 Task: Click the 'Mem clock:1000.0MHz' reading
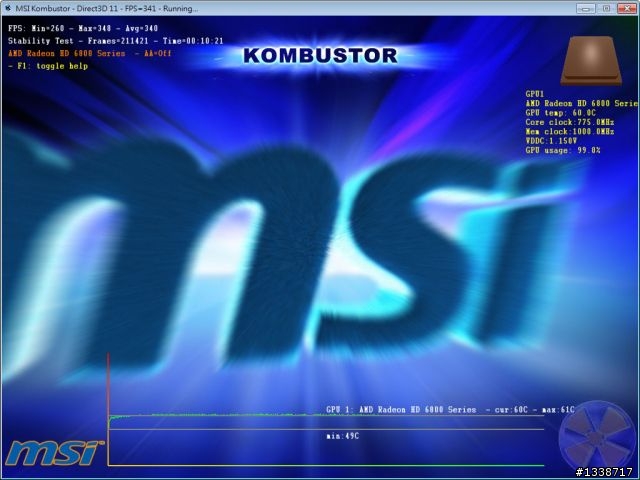point(570,131)
